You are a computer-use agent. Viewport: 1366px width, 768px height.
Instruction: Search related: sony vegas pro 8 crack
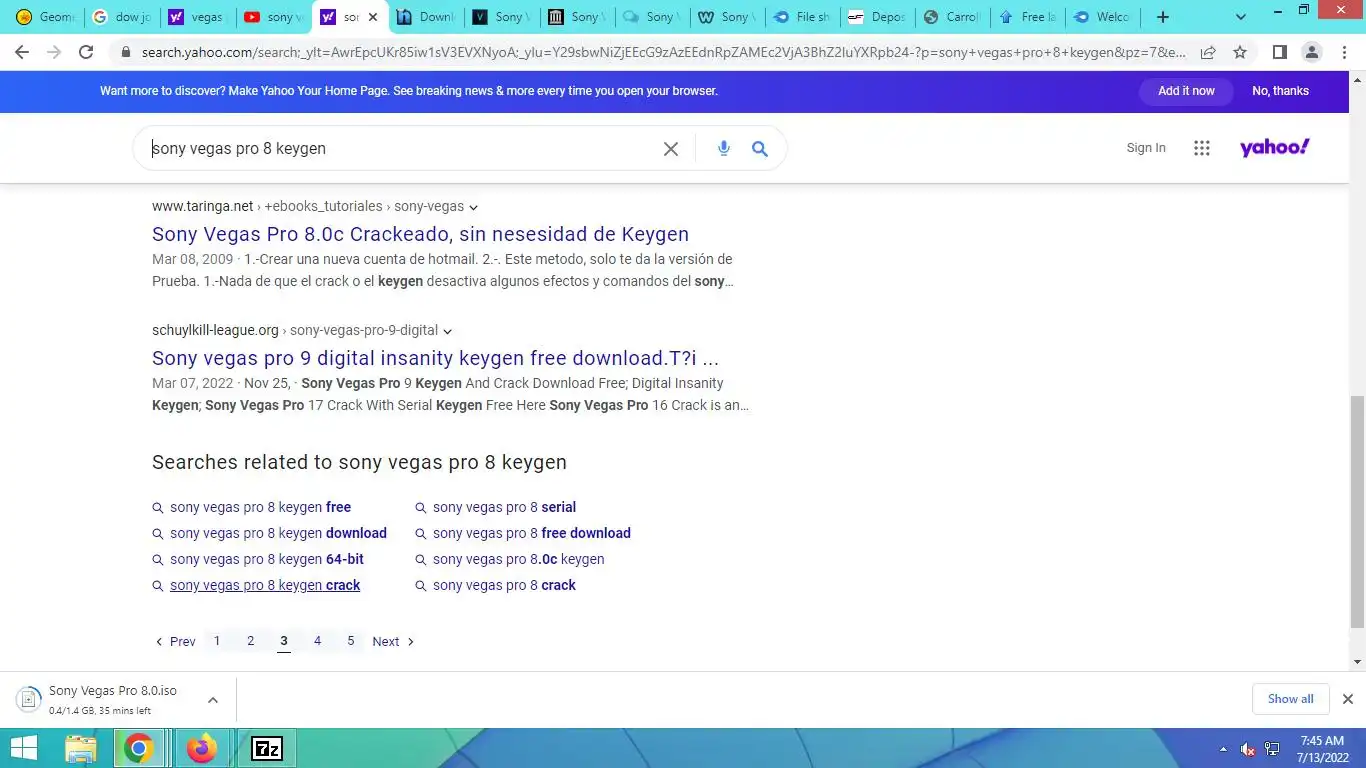(x=504, y=585)
